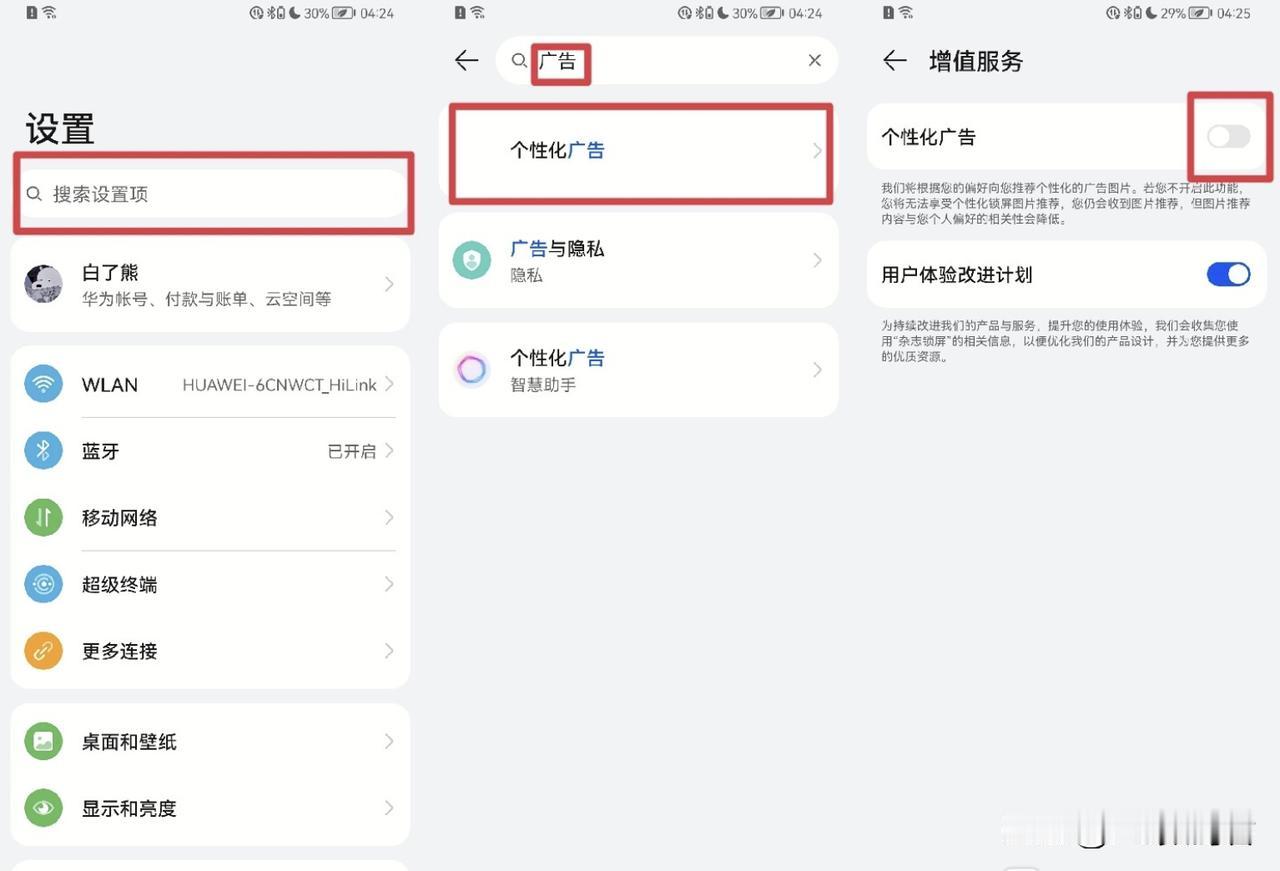Open Super Device via its blue icon
The image size is (1280, 871).
[43, 584]
